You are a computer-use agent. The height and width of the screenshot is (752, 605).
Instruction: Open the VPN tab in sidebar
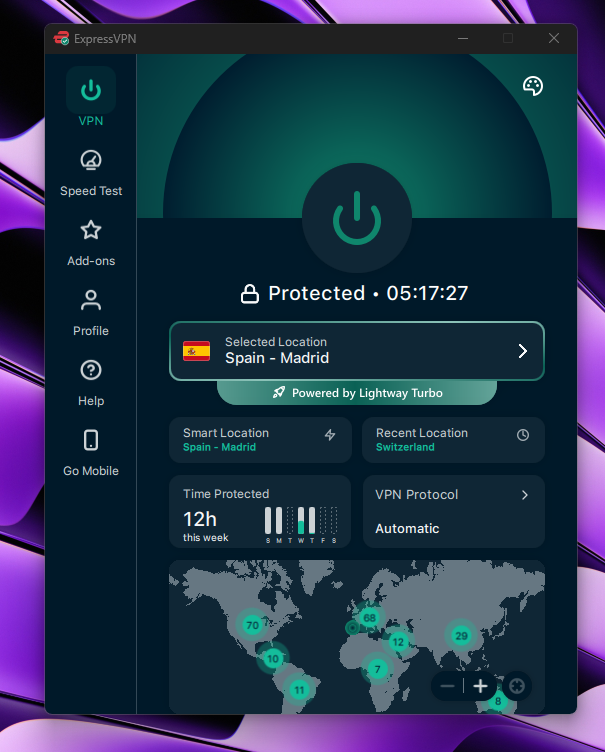click(91, 97)
